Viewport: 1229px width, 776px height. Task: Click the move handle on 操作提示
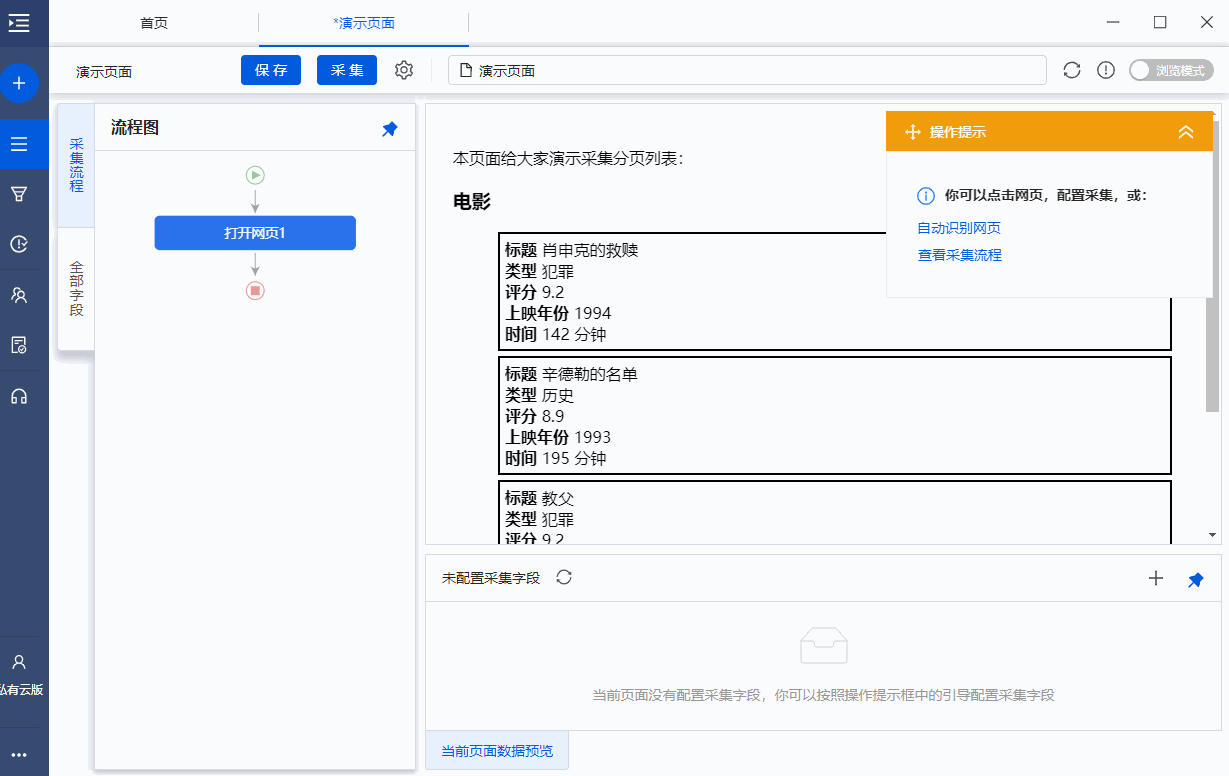(912, 132)
